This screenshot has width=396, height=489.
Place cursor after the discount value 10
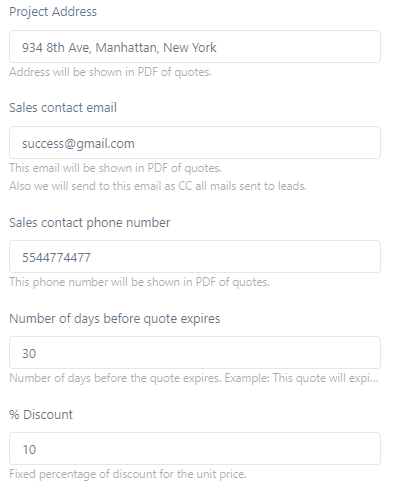tap(36, 450)
